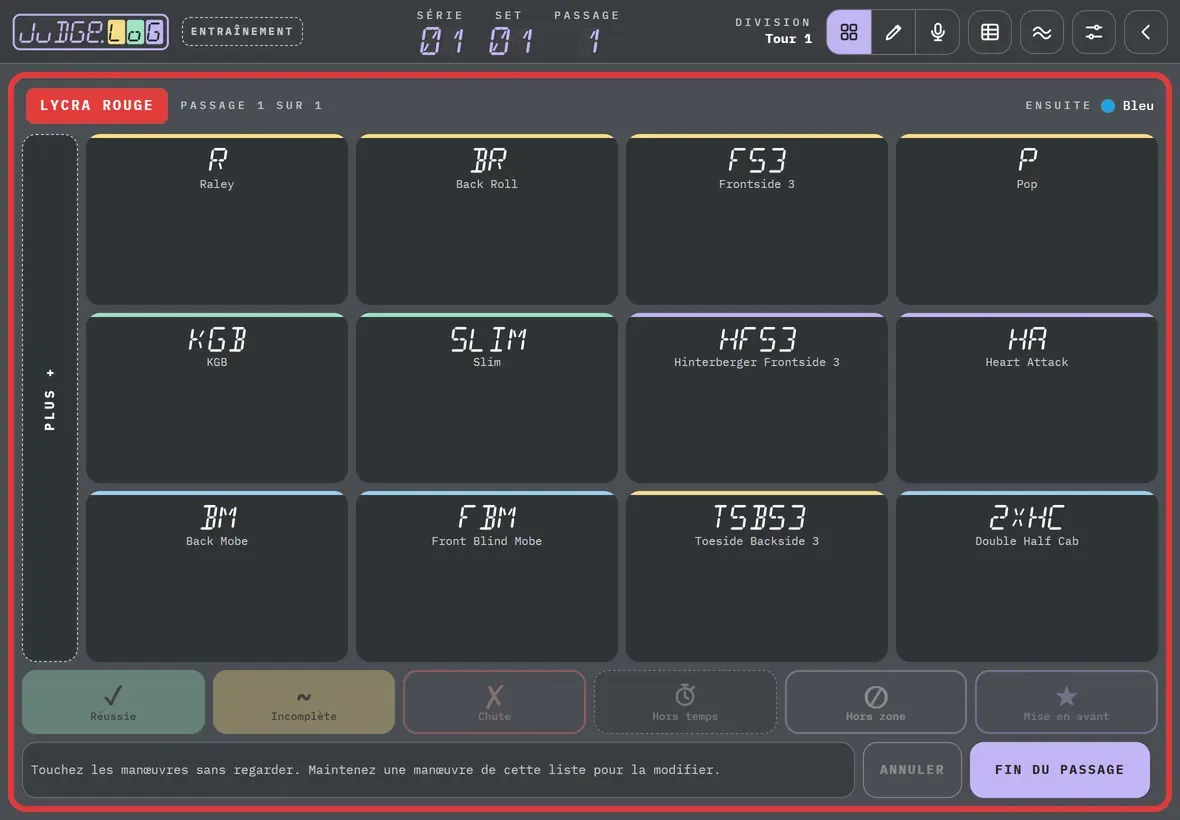The width and height of the screenshot is (1180, 820).
Task: Click the blue dot next to Bleu
Action: point(1108,106)
